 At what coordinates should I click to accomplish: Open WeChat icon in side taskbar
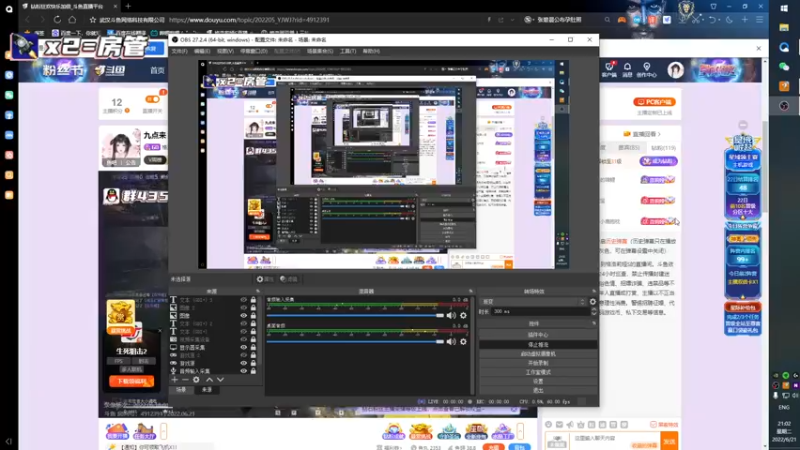[784, 66]
